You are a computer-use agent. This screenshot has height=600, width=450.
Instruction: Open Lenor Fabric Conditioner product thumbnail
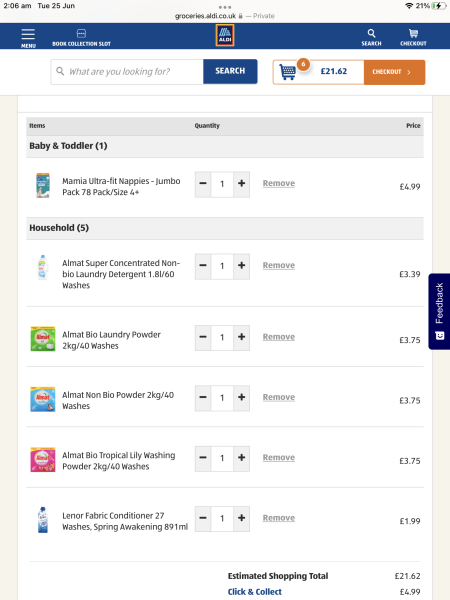coord(43,520)
